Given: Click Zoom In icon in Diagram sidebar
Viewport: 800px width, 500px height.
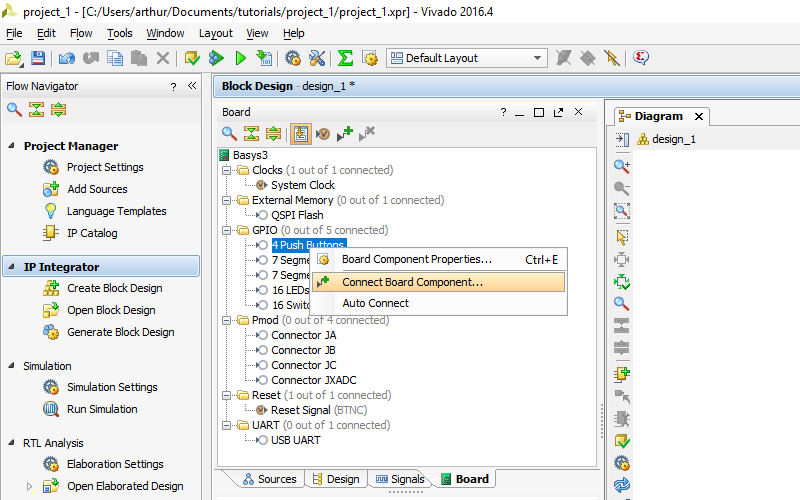Looking at the screenshot, I should [621, 166].
